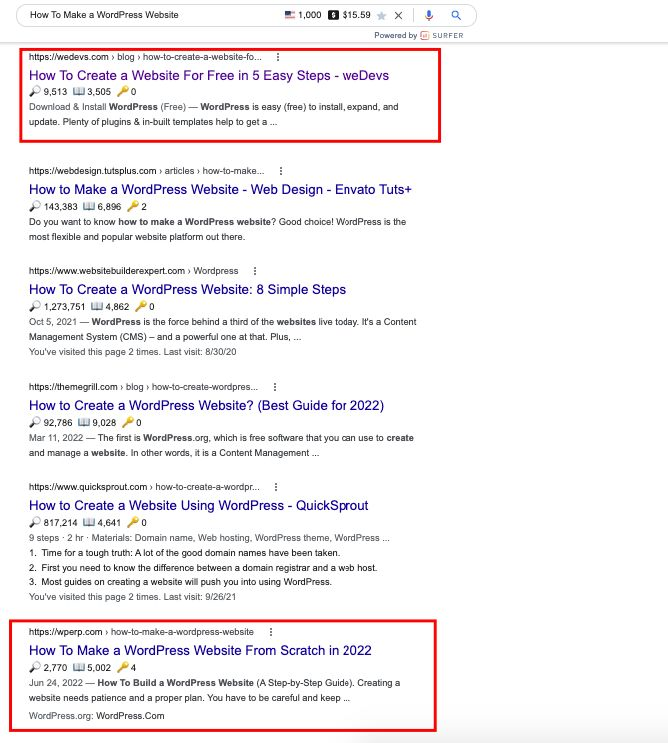Open the QuickSprout WordPress result title
Viewport: 668px width, 743px height.
click(199, 506)
